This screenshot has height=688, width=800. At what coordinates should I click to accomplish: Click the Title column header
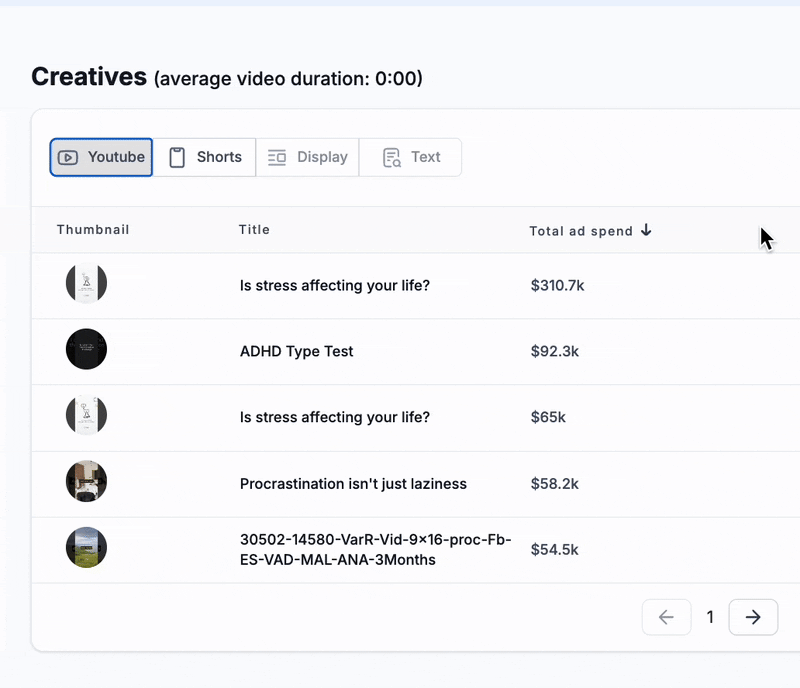254,230
